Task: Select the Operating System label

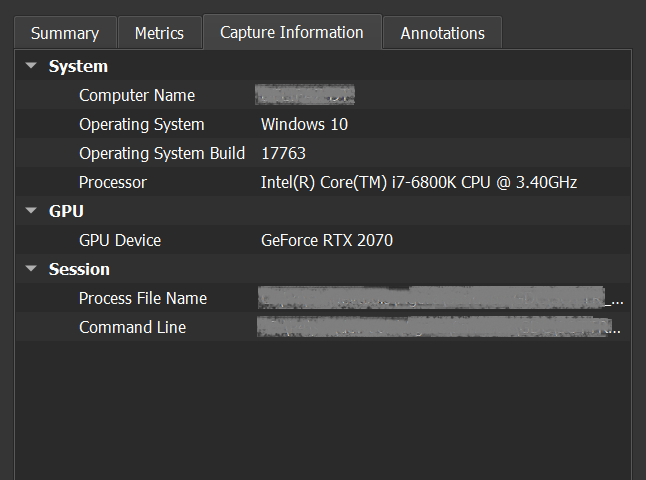Action: click(x=141, y=125)
